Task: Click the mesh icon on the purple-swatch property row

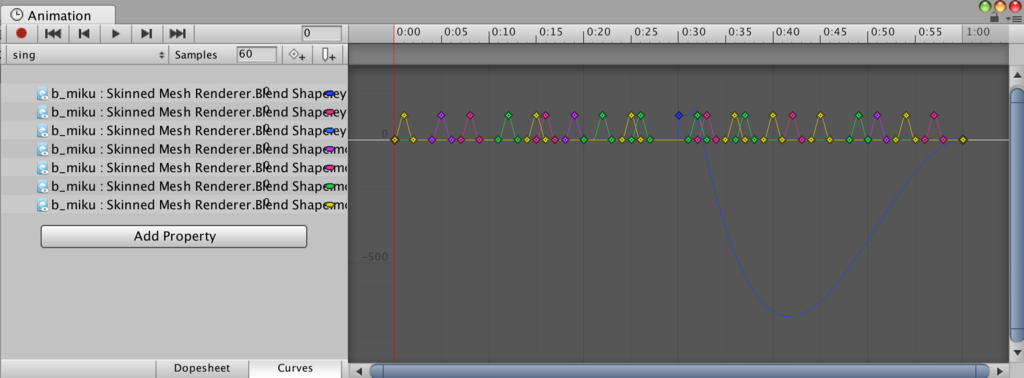Action: (43, 150)
